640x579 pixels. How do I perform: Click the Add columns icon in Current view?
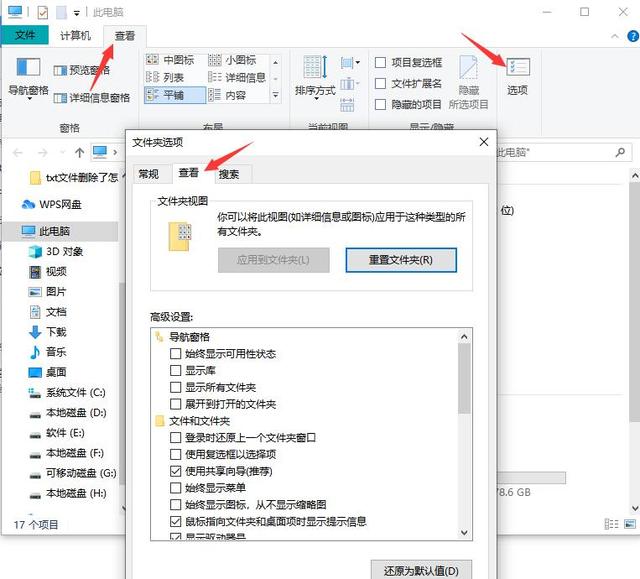coord(349,84)
